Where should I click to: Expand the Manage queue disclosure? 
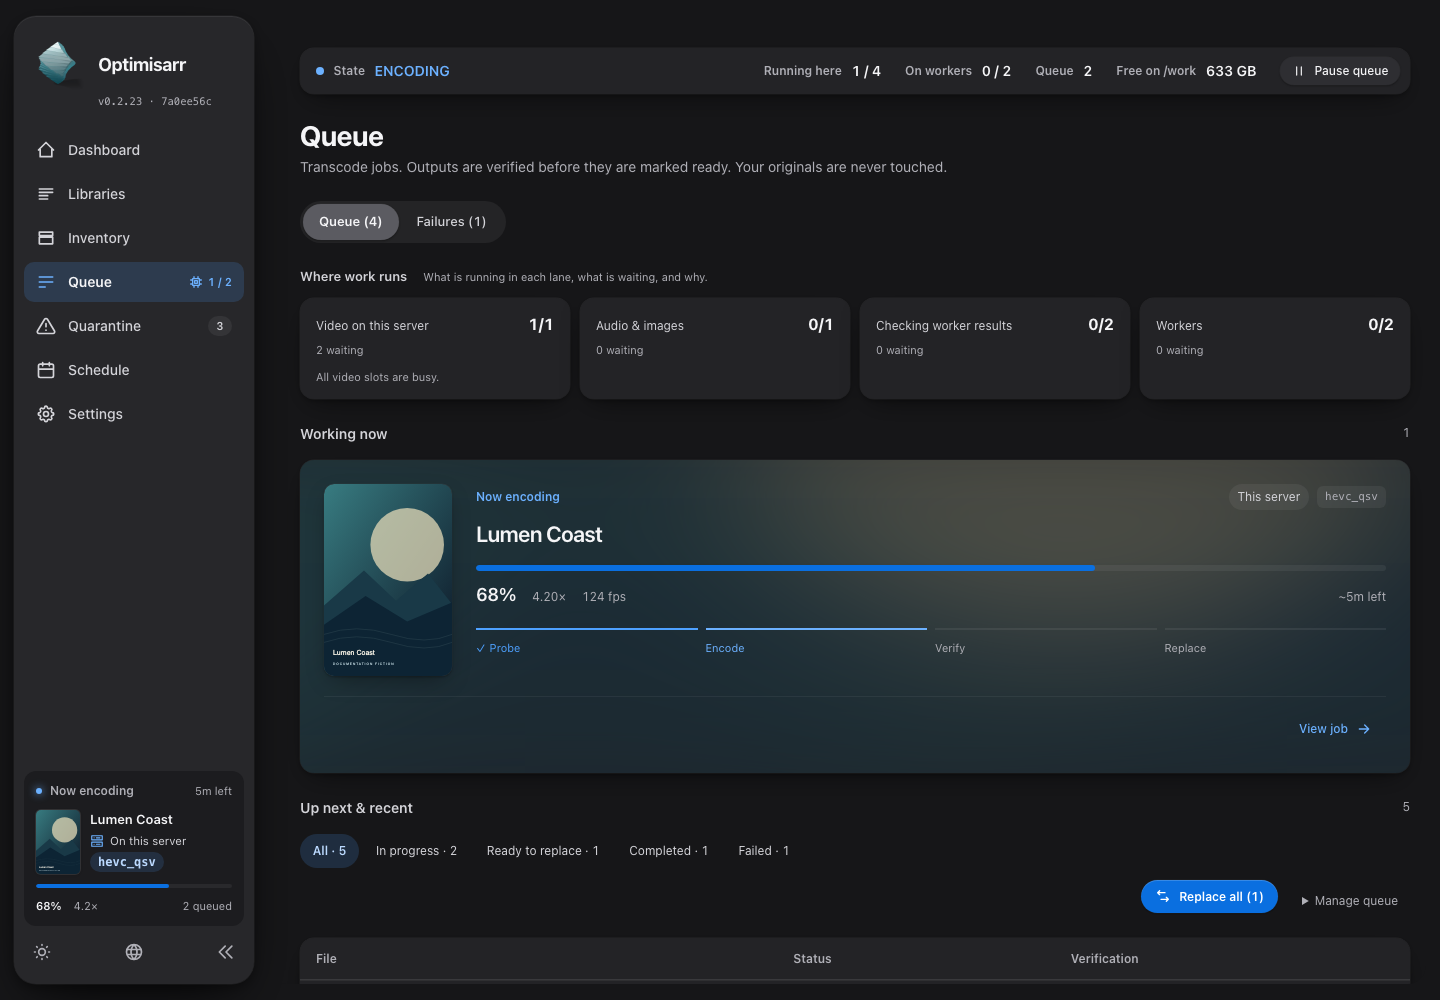1350,901
